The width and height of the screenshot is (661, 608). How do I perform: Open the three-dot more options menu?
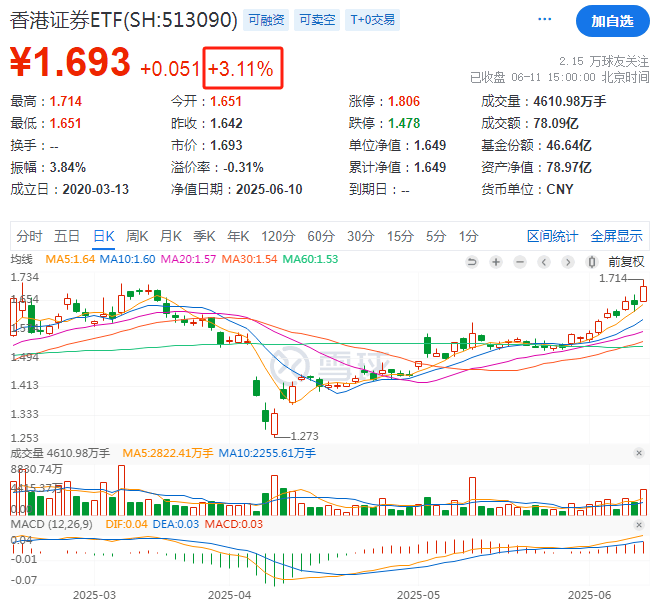[x=545, y=19]
